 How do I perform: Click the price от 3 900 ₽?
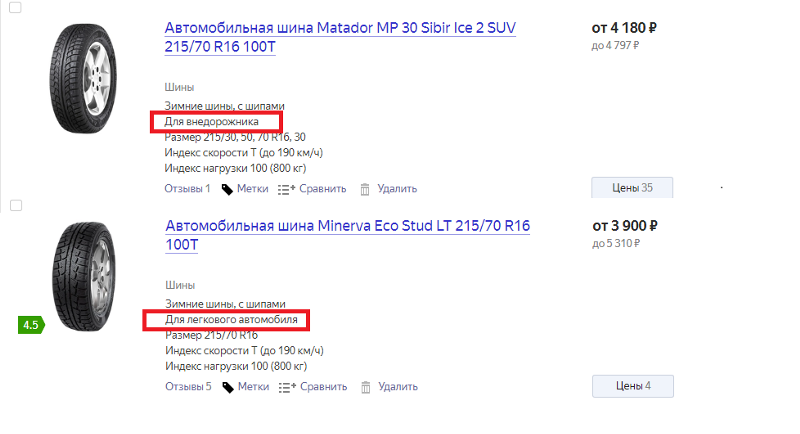[x=625, y=225]
